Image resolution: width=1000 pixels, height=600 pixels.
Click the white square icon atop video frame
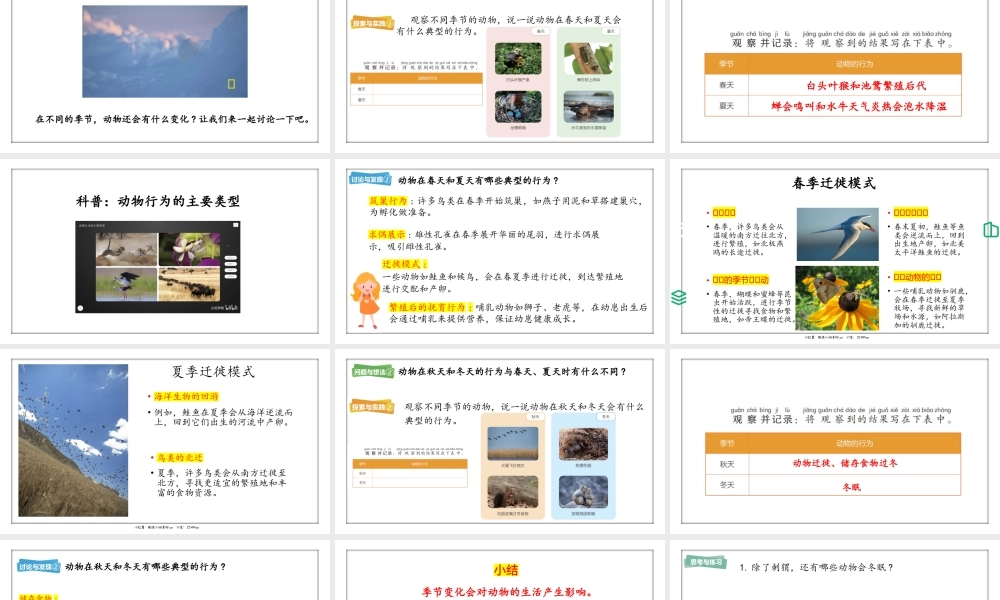(235, 225)
